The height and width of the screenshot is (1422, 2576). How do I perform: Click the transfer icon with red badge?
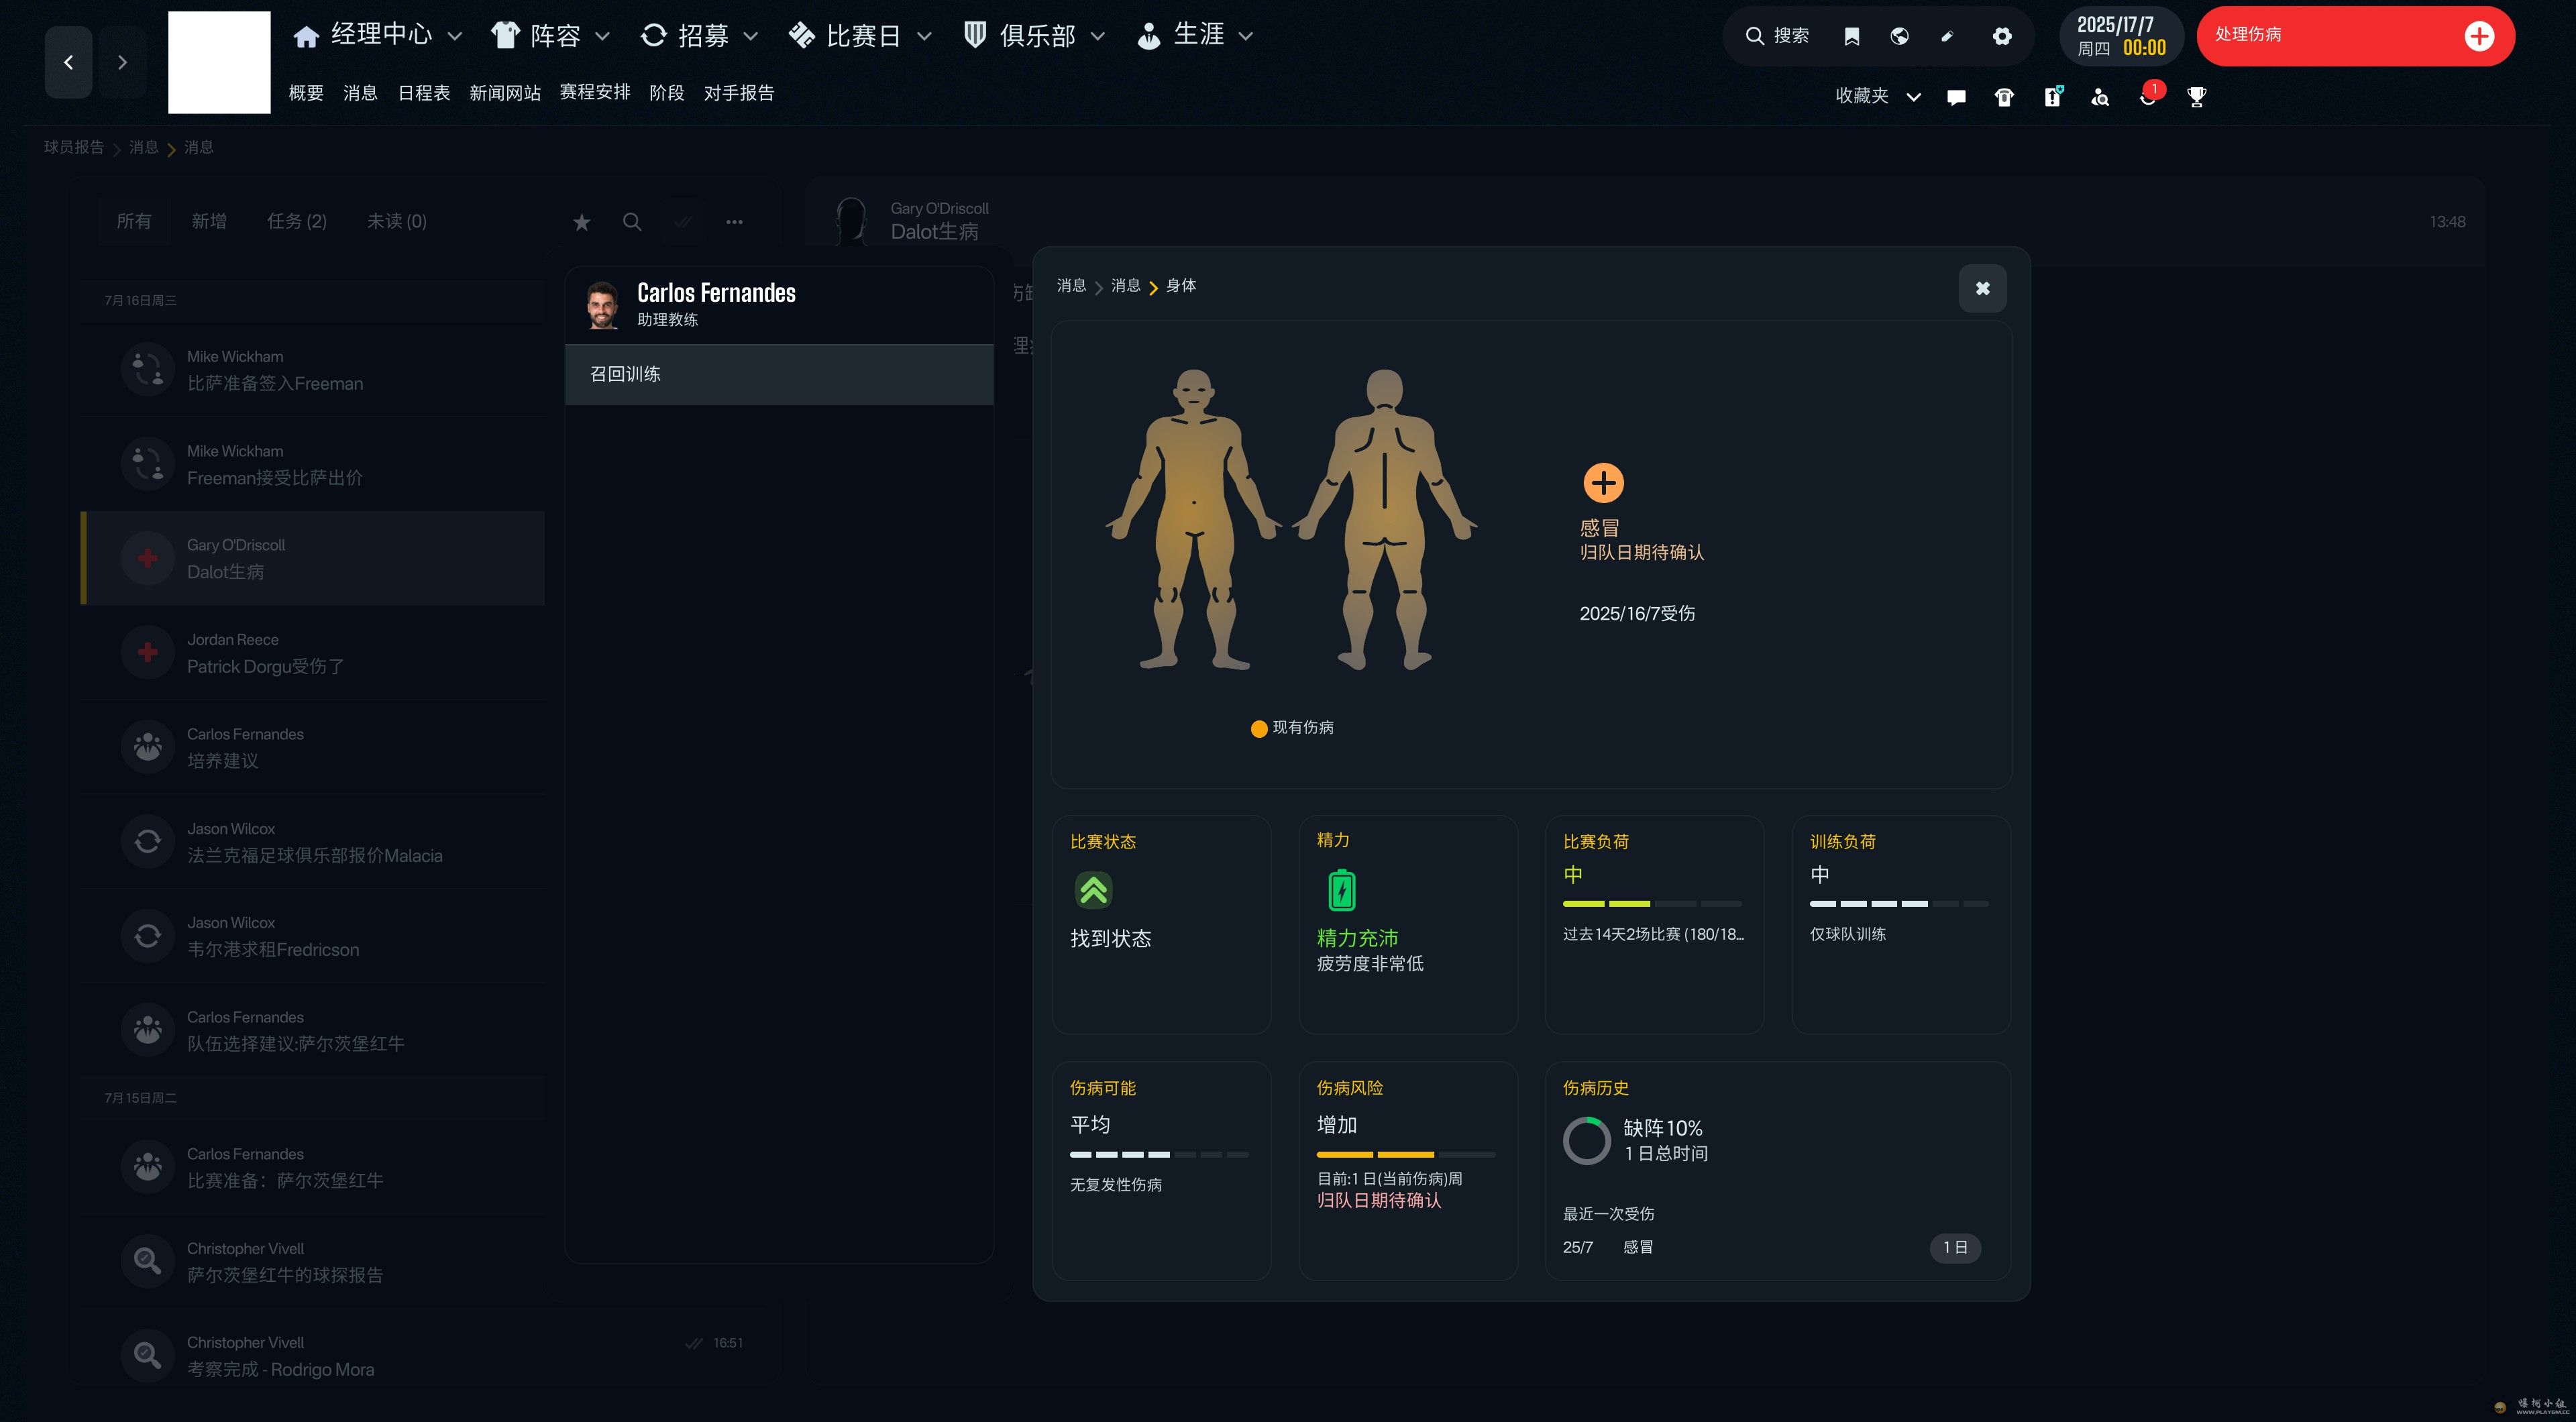(x=2147, y=97)
